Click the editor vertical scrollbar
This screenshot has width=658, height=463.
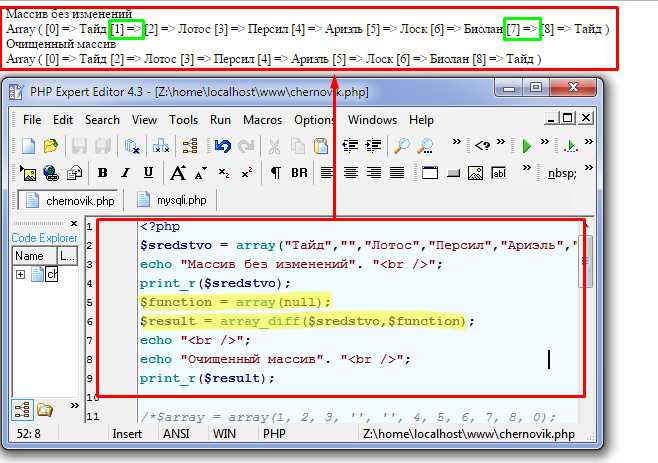click(x=587, y=262)
